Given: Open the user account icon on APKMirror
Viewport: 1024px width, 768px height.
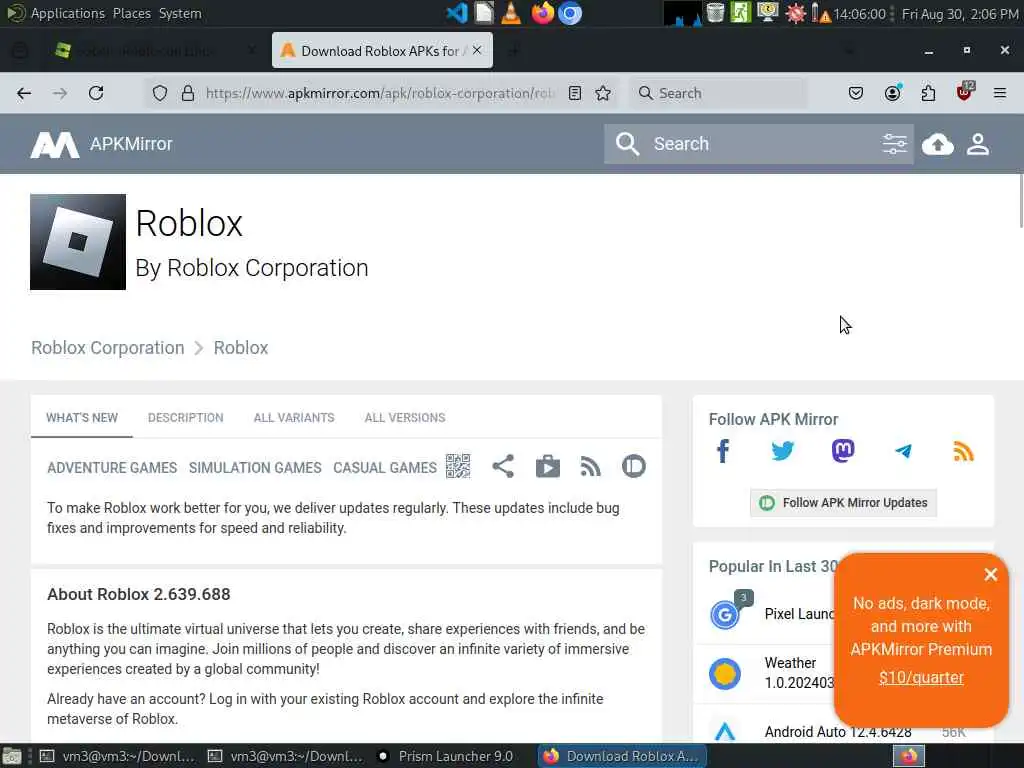Looking at the screenshot, I should tap(978, 144).
